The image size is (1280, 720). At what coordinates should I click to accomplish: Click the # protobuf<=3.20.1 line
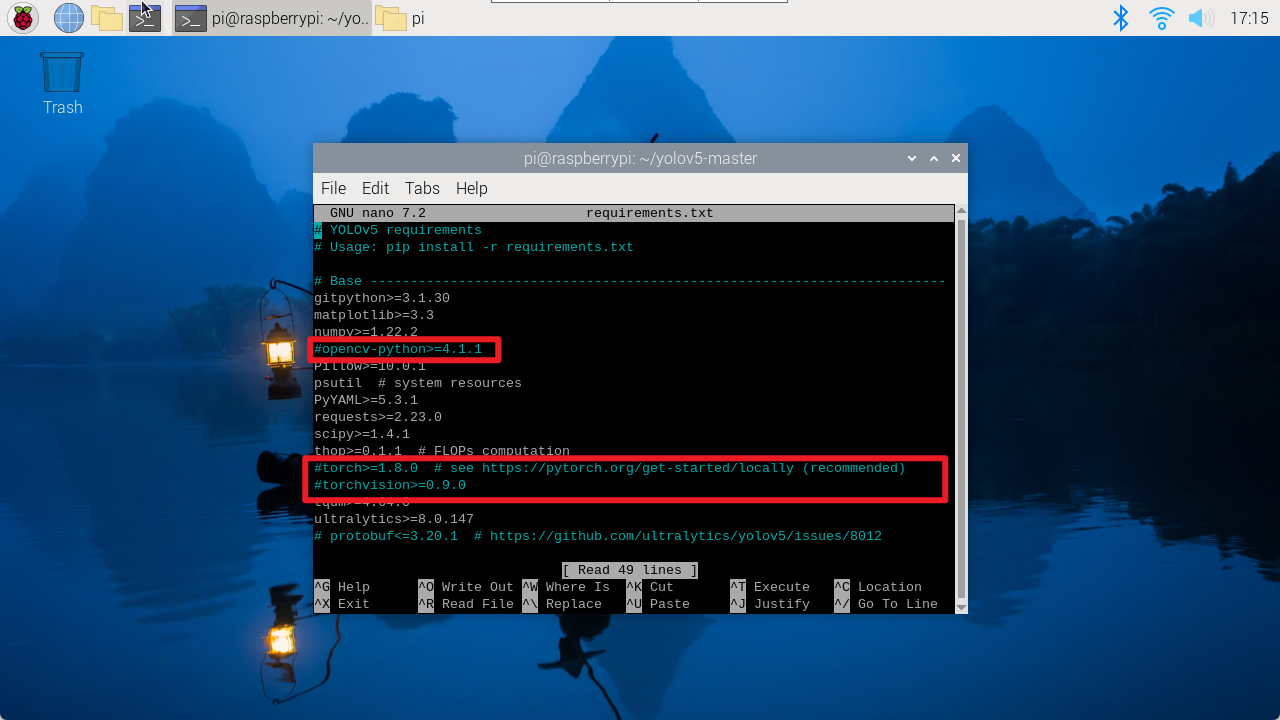(x=598, y=536)
